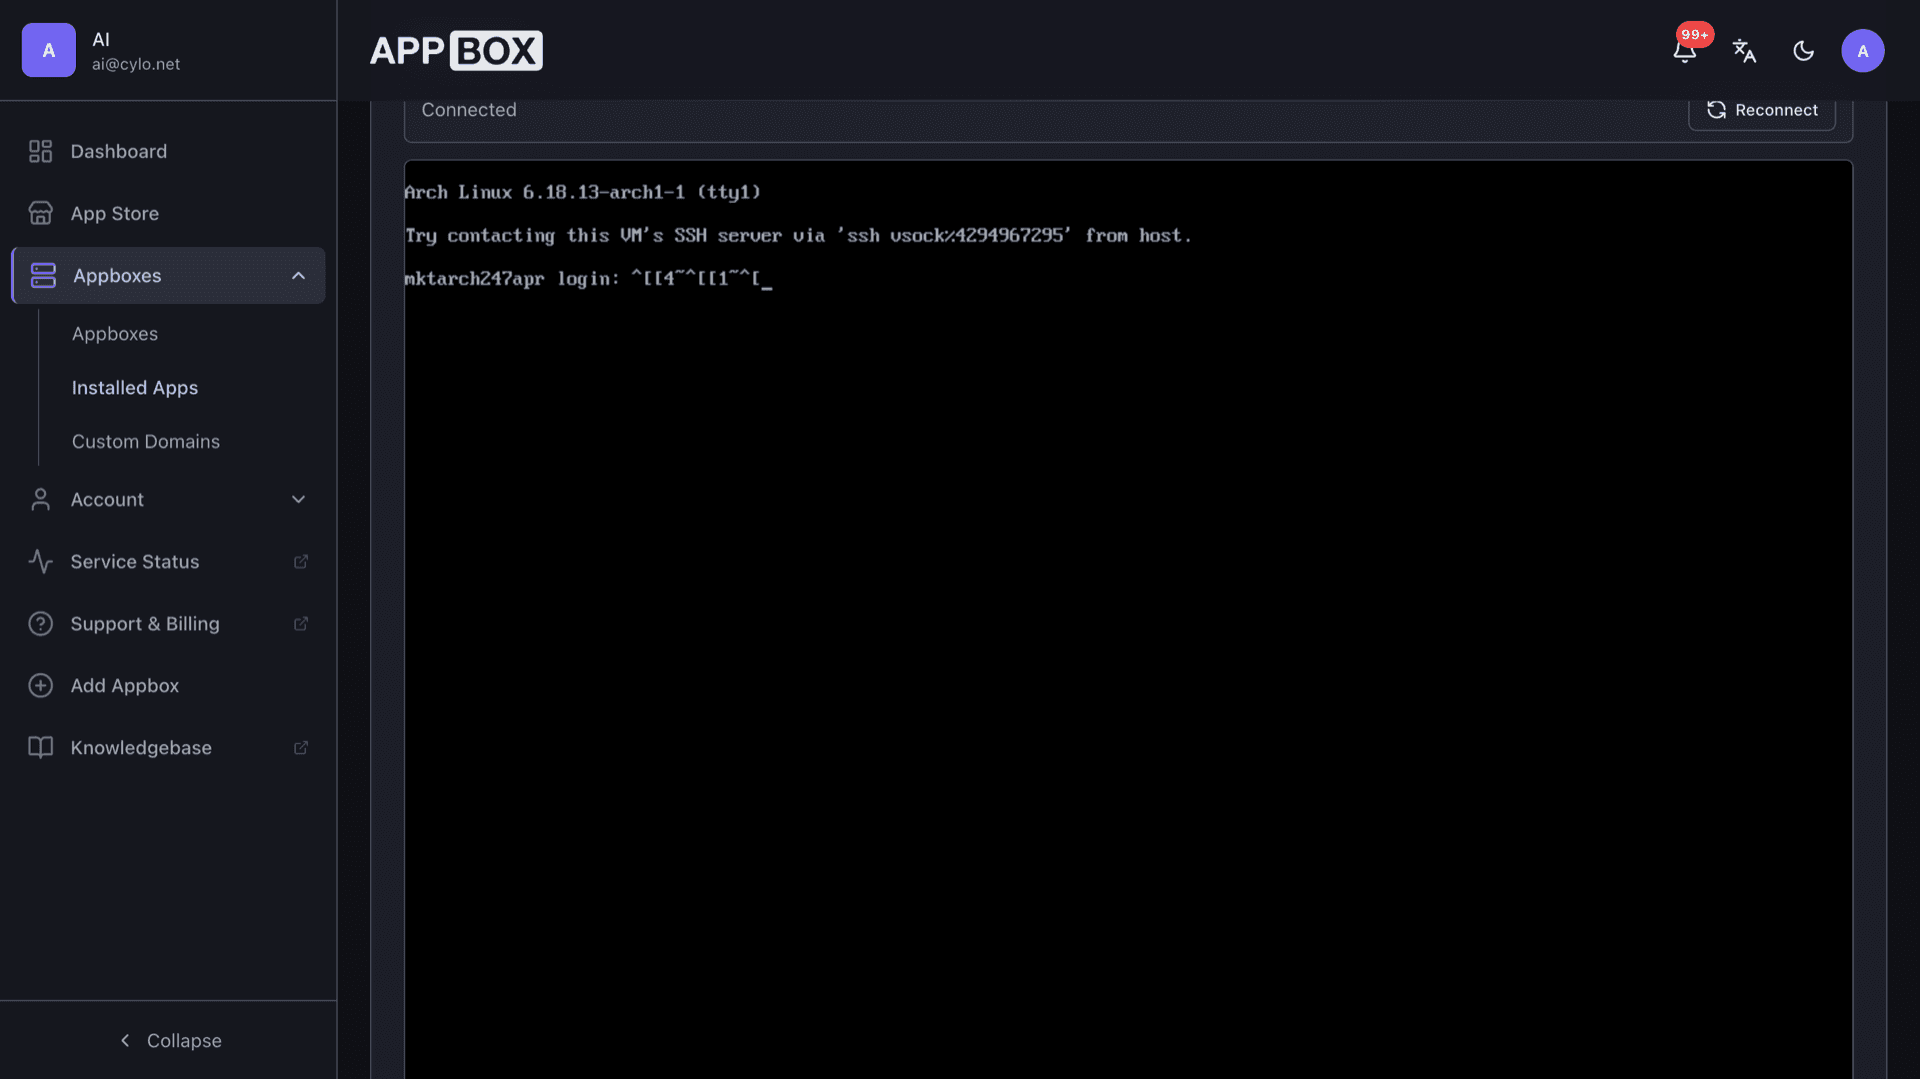This screenshot has width=1920, height=1079.
Task: Click the Account person icon
Action: tap(40, 499)
